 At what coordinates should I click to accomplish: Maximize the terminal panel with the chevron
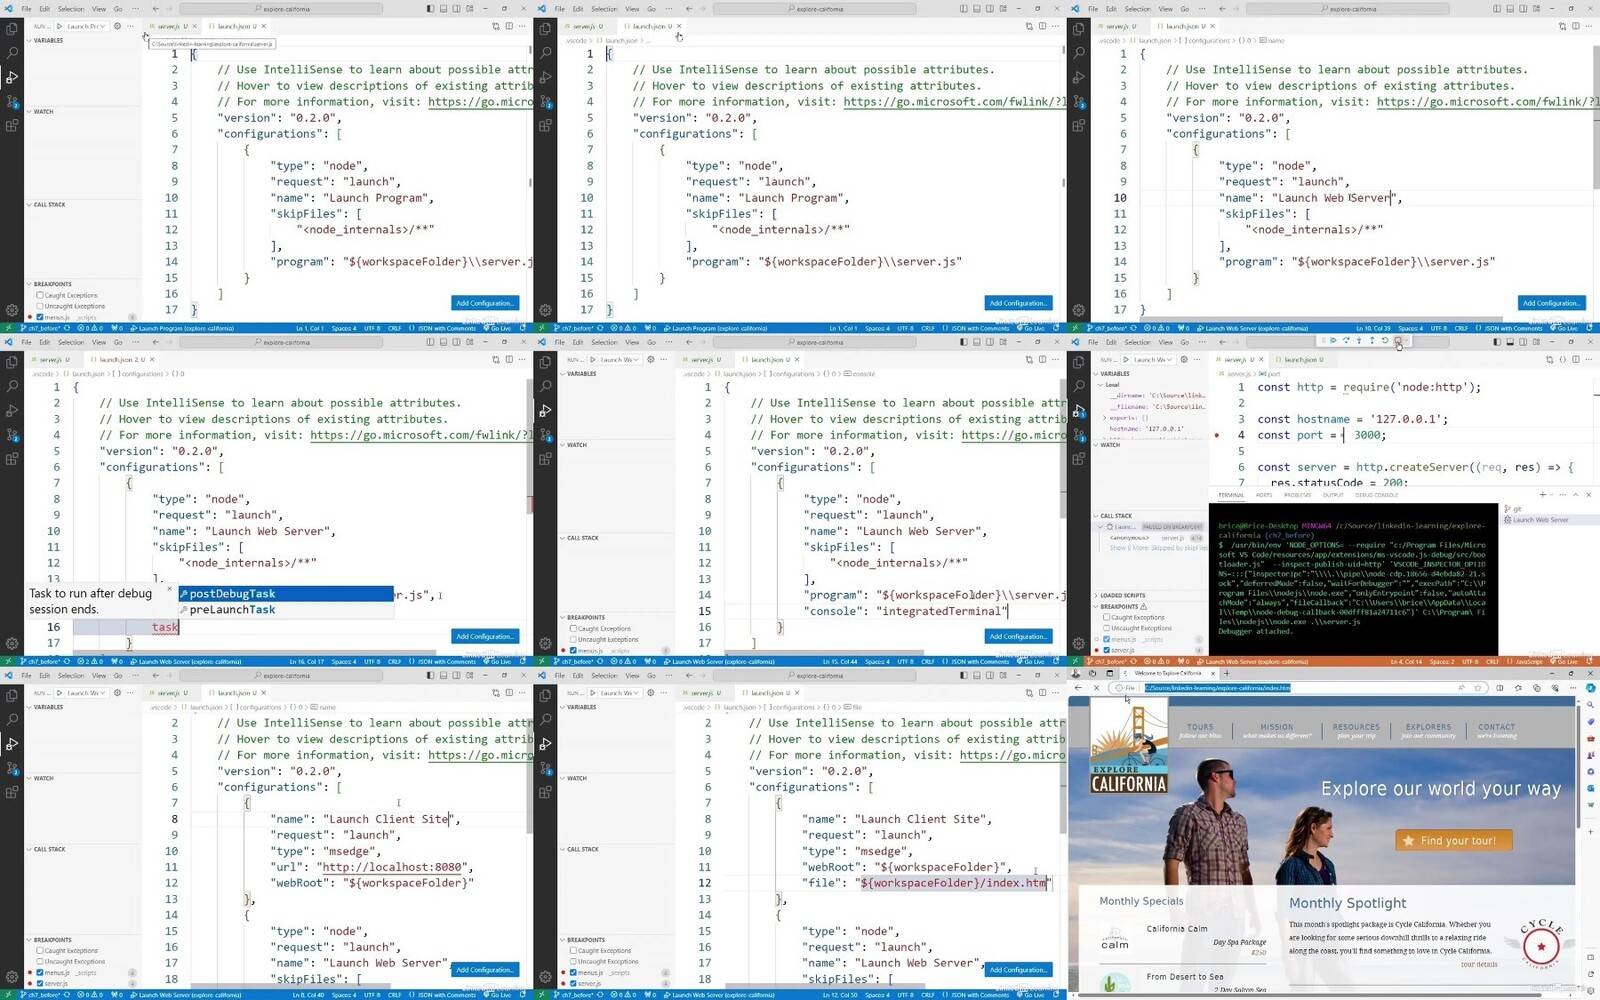coord(1575,495)
